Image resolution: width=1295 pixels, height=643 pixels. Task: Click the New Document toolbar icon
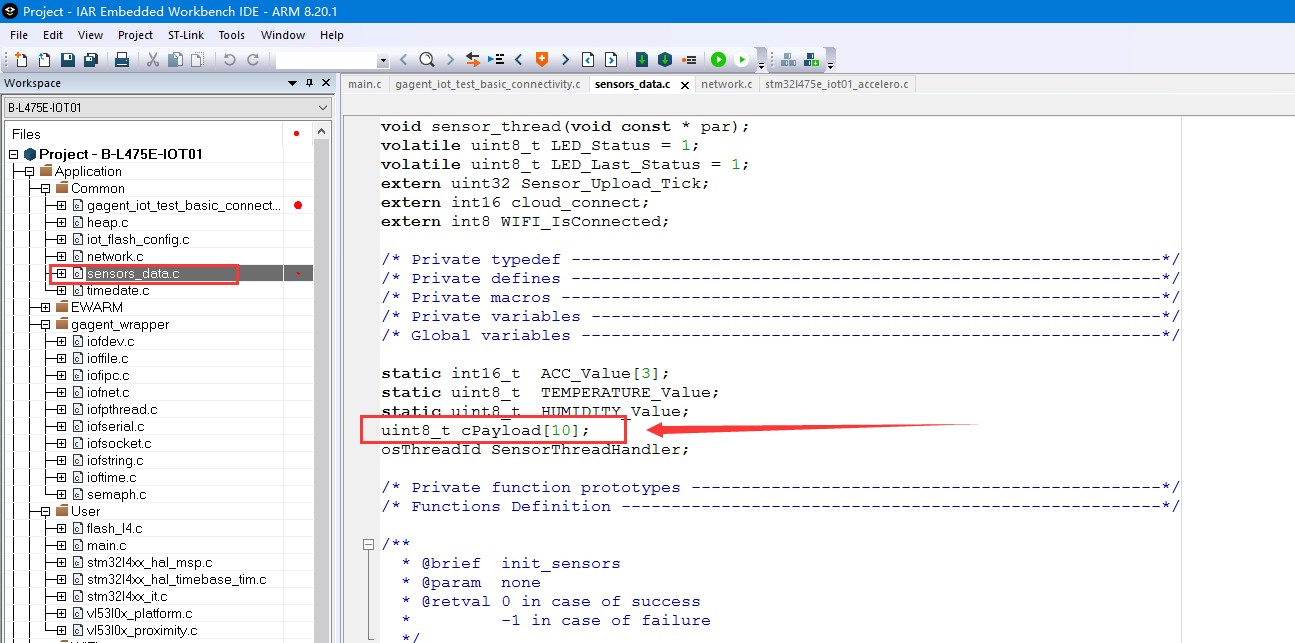pyautogui.click(x=20, y=60)
